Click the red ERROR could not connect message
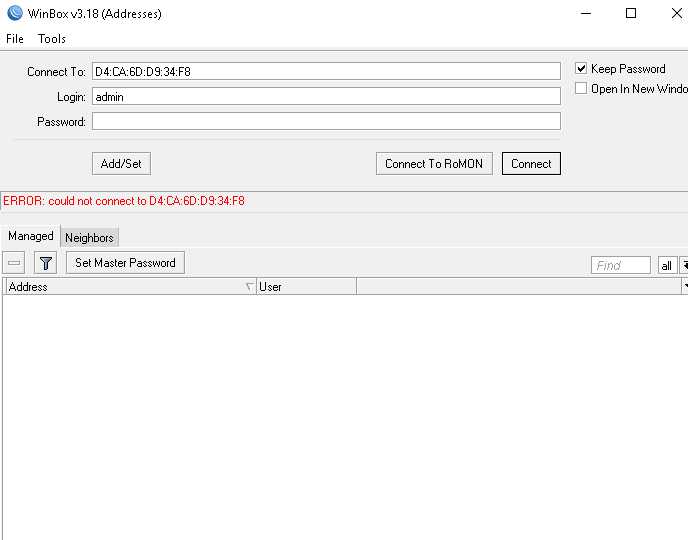 (124, 201)
